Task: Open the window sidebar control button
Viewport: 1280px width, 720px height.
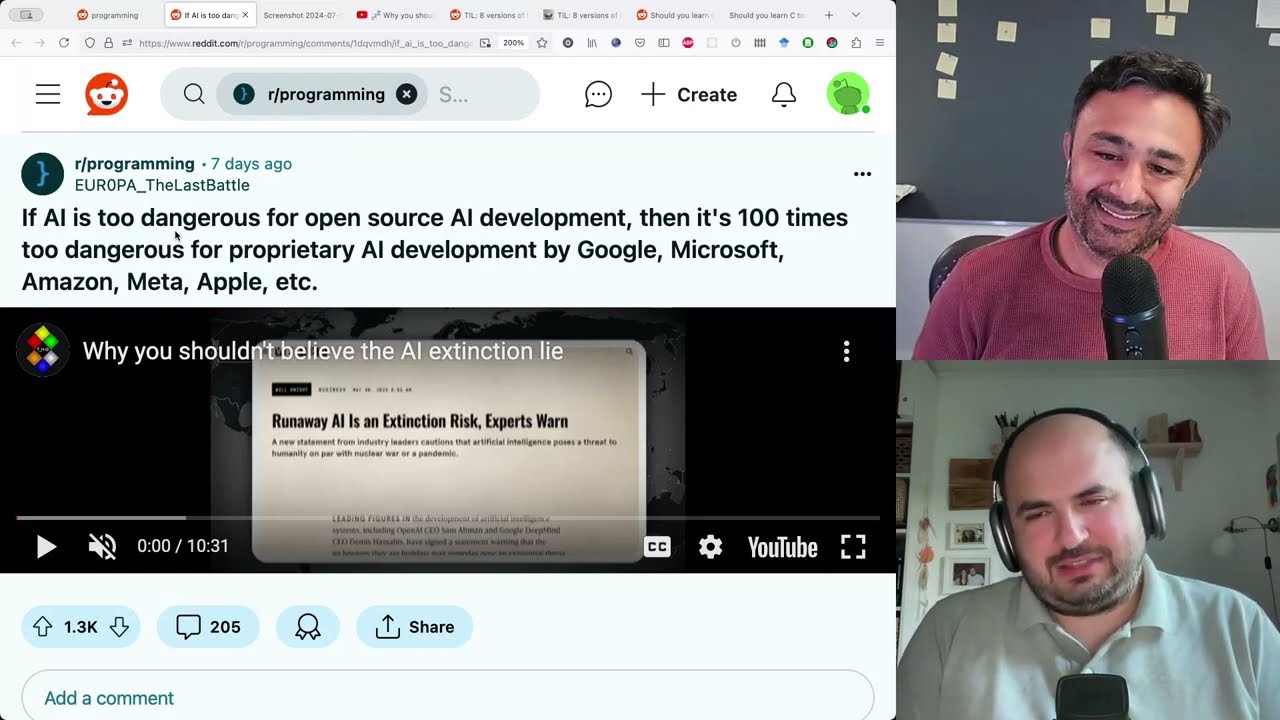Action: click(x=26, y=15)
